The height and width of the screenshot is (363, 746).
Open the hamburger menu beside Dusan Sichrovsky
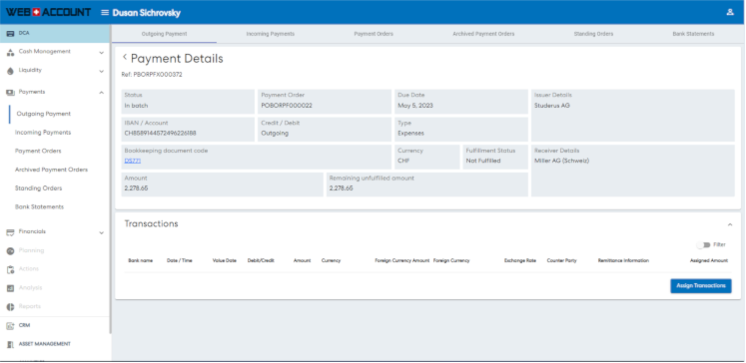click(x=105, y=13)
